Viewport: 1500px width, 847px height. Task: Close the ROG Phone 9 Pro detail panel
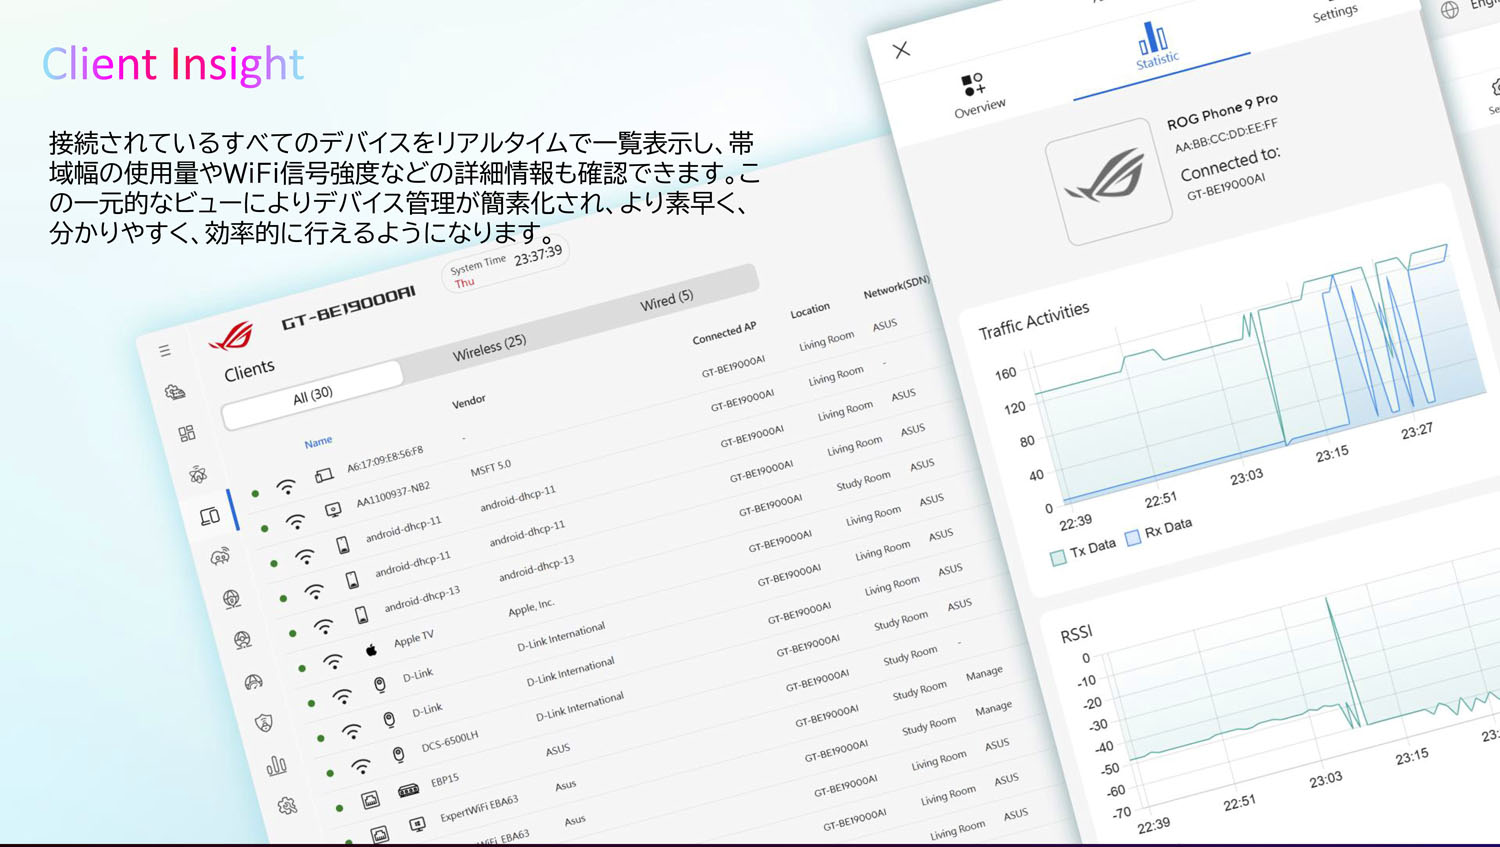901,50
